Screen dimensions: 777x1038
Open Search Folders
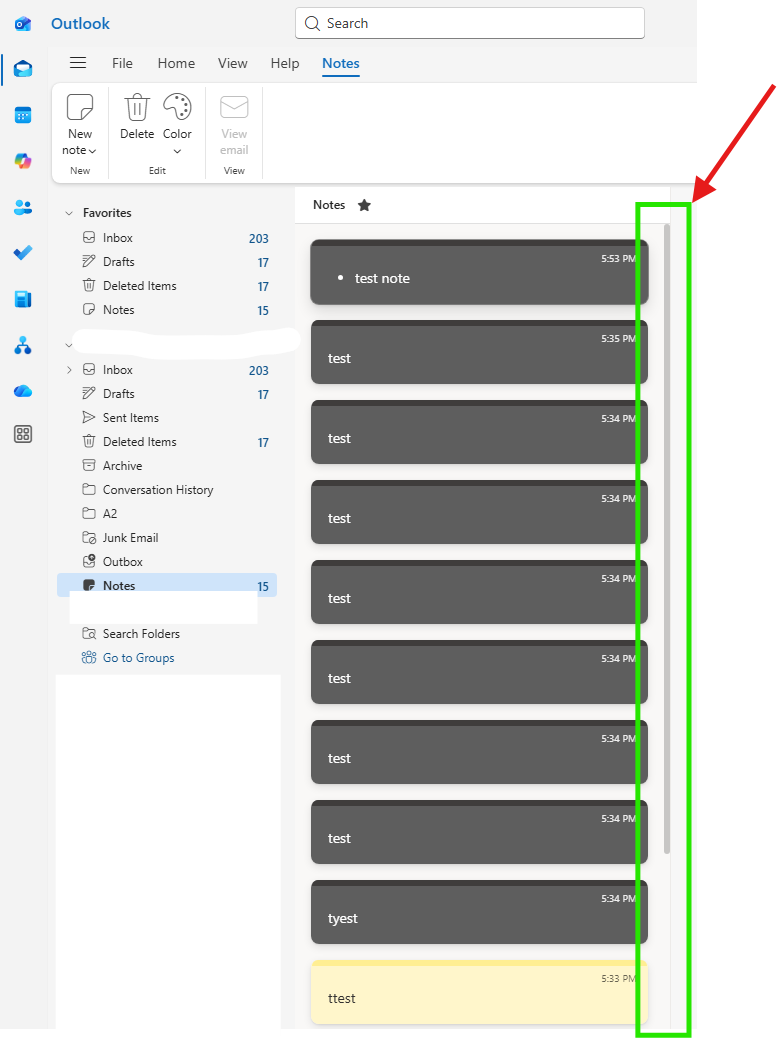click(167, 634)
